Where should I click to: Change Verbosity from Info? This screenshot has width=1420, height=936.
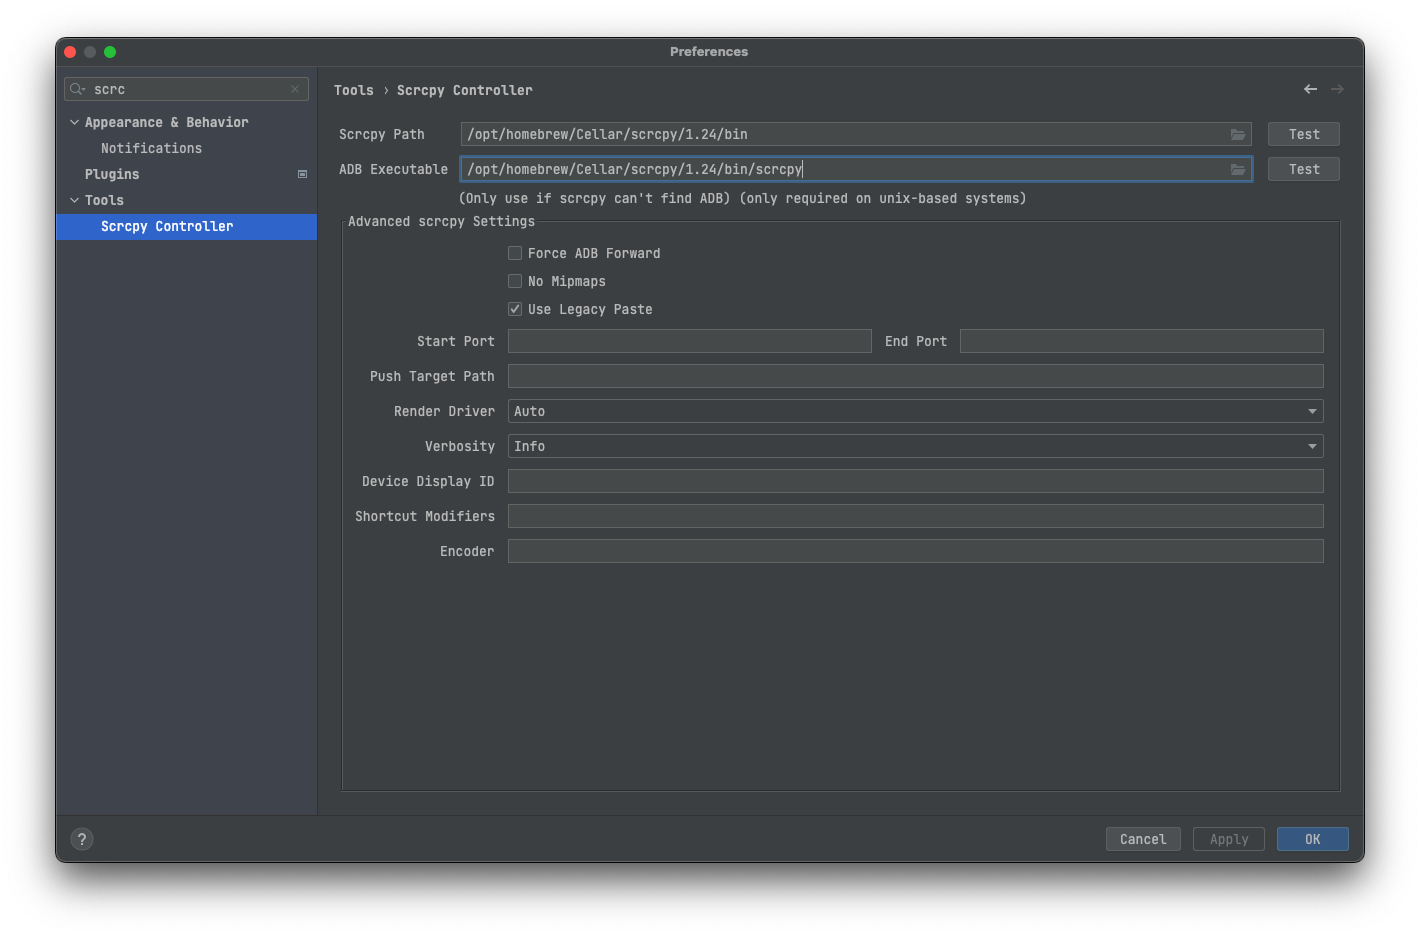1311,445
